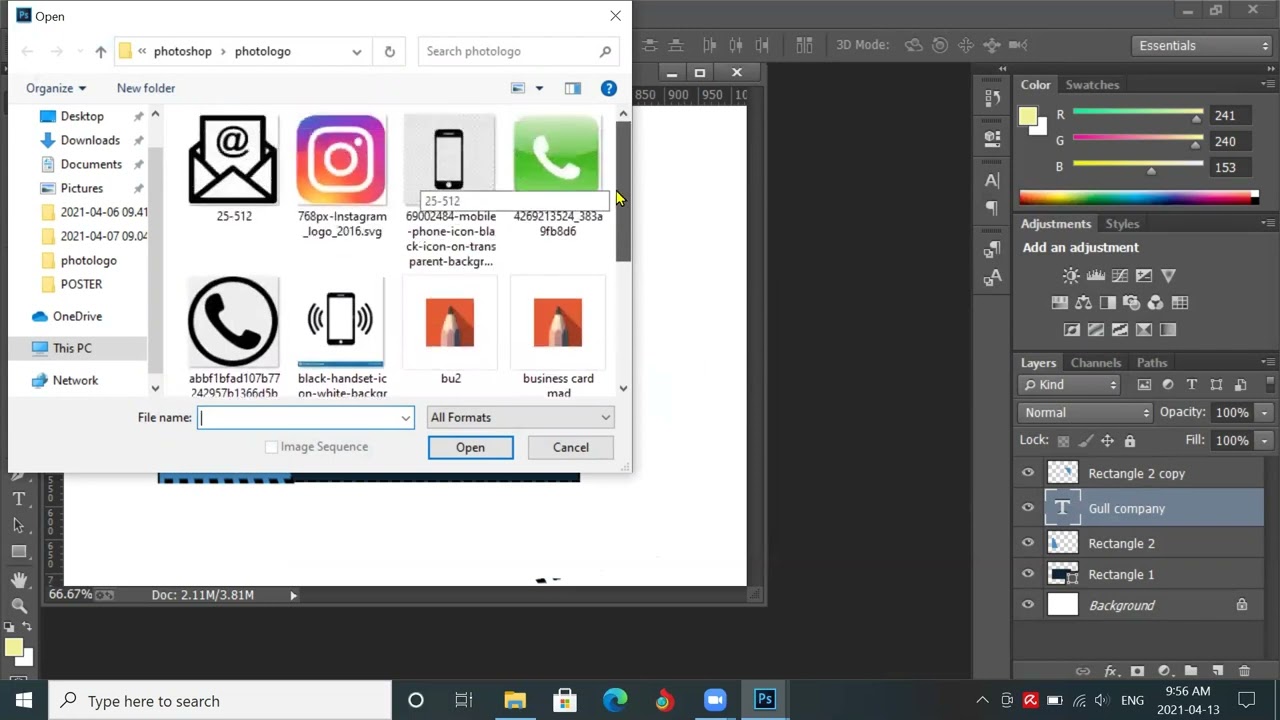Open the Kind layer filter dropdown
The width and height of the screenshot is (1280, 720).
pos(1070,385)
